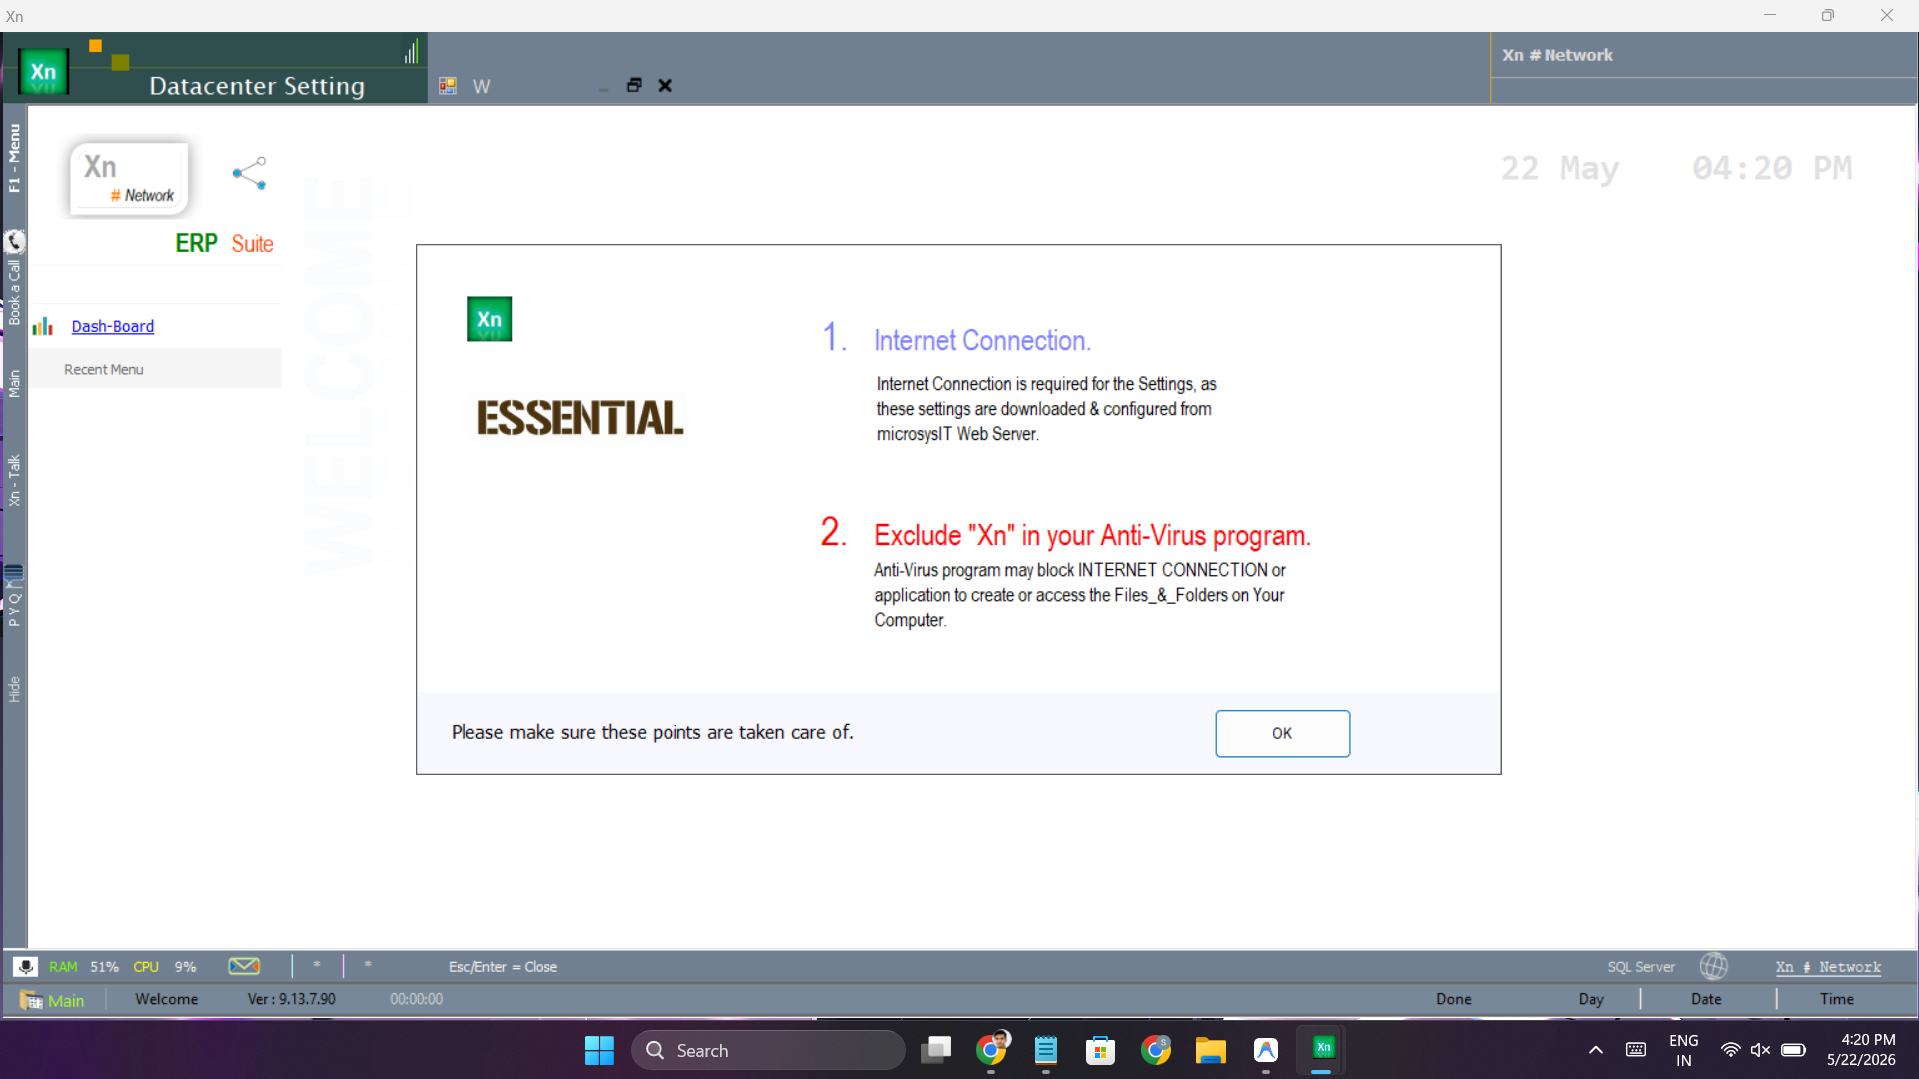Image resolution: width=1919 pixels, height=1079 pixels.
Task: Click the Day status cell
Action: click(1591, 999)
